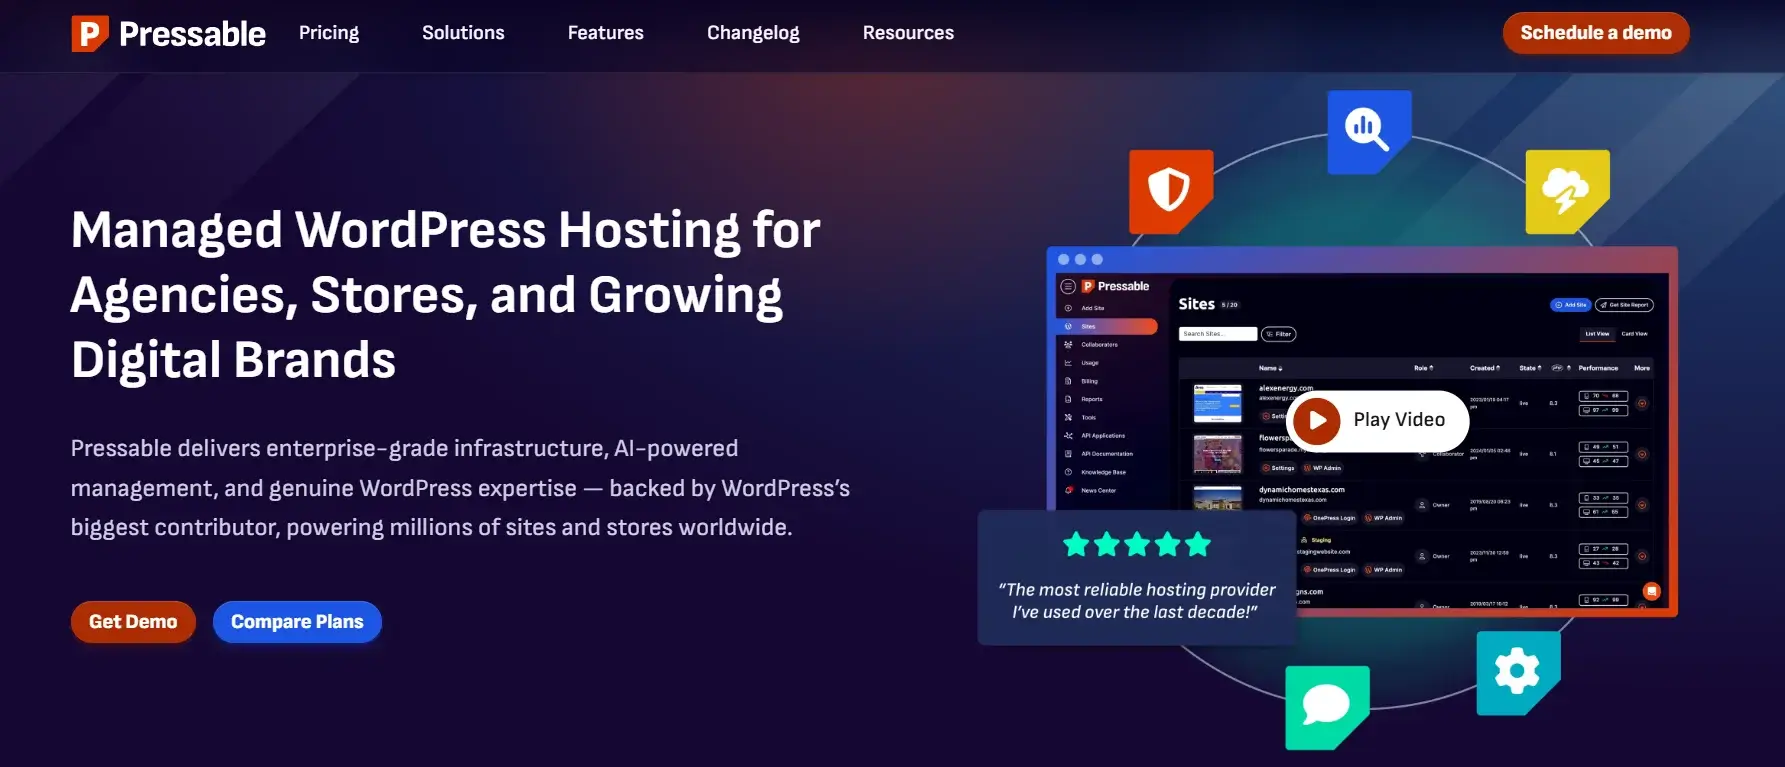
Task: Go to the Changelog page
Action: (x=753, y=33)
